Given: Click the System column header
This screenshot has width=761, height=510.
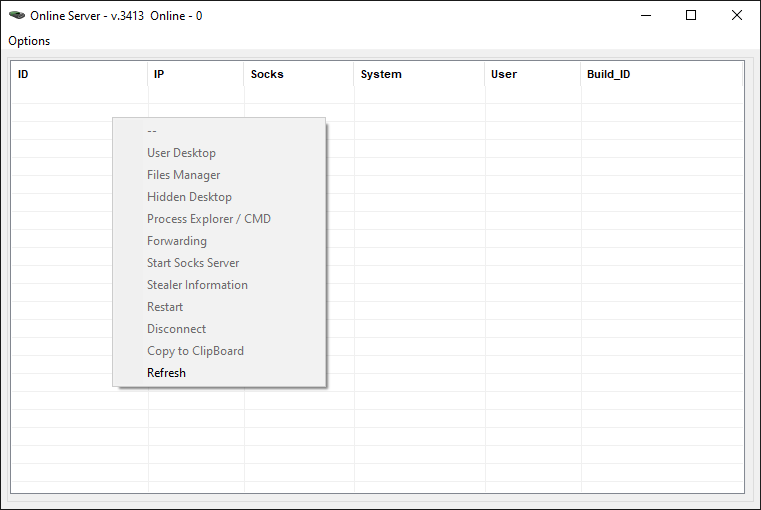Looking at the screenshot, I should [419, 74].
